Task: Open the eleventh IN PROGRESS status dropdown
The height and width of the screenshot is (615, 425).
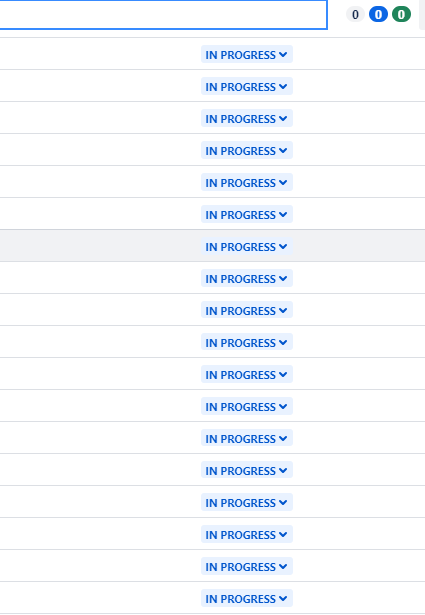Action: pyautogui.click(x=247, y=375)
